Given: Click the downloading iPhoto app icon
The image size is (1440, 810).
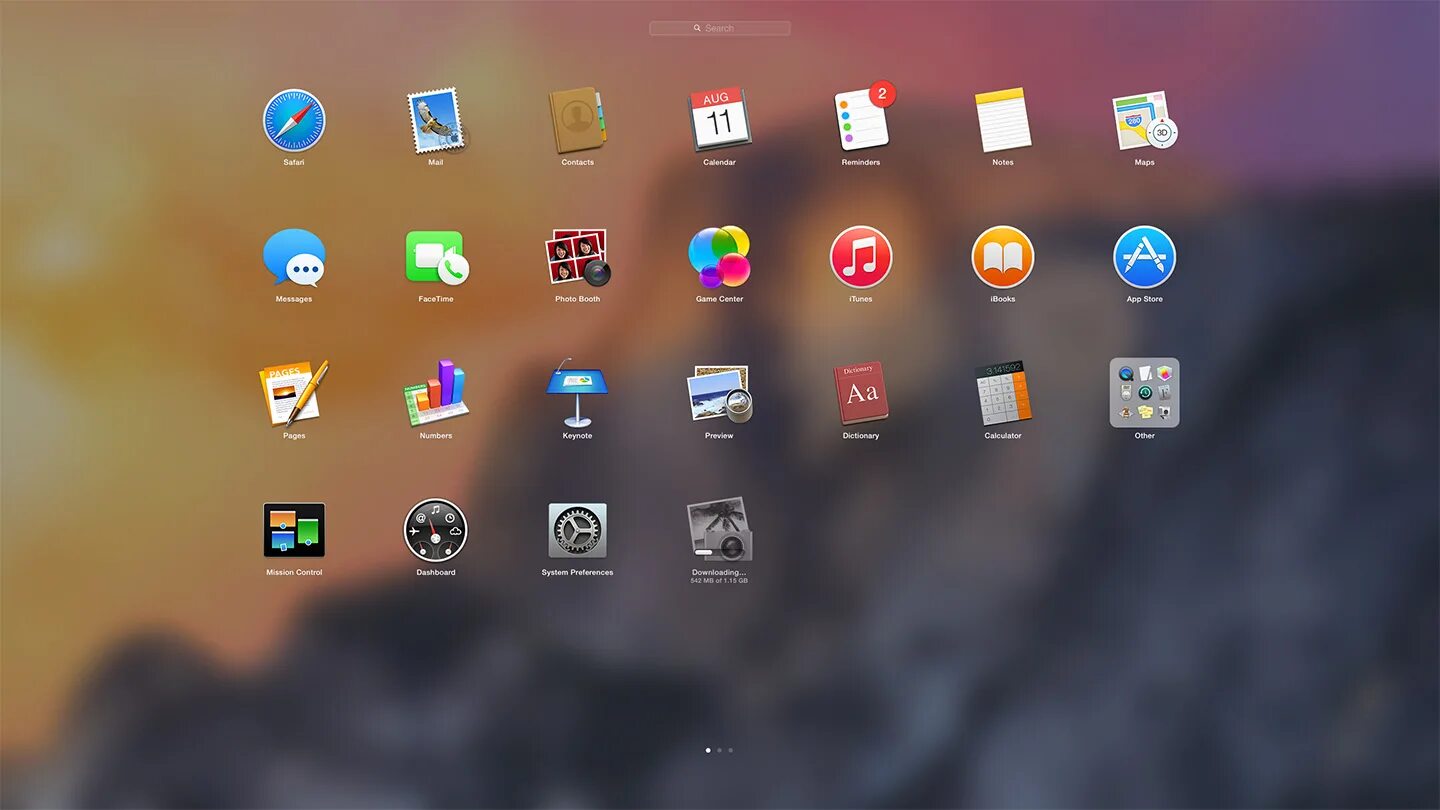Looking at the screenshot, I should pos(719,530).
